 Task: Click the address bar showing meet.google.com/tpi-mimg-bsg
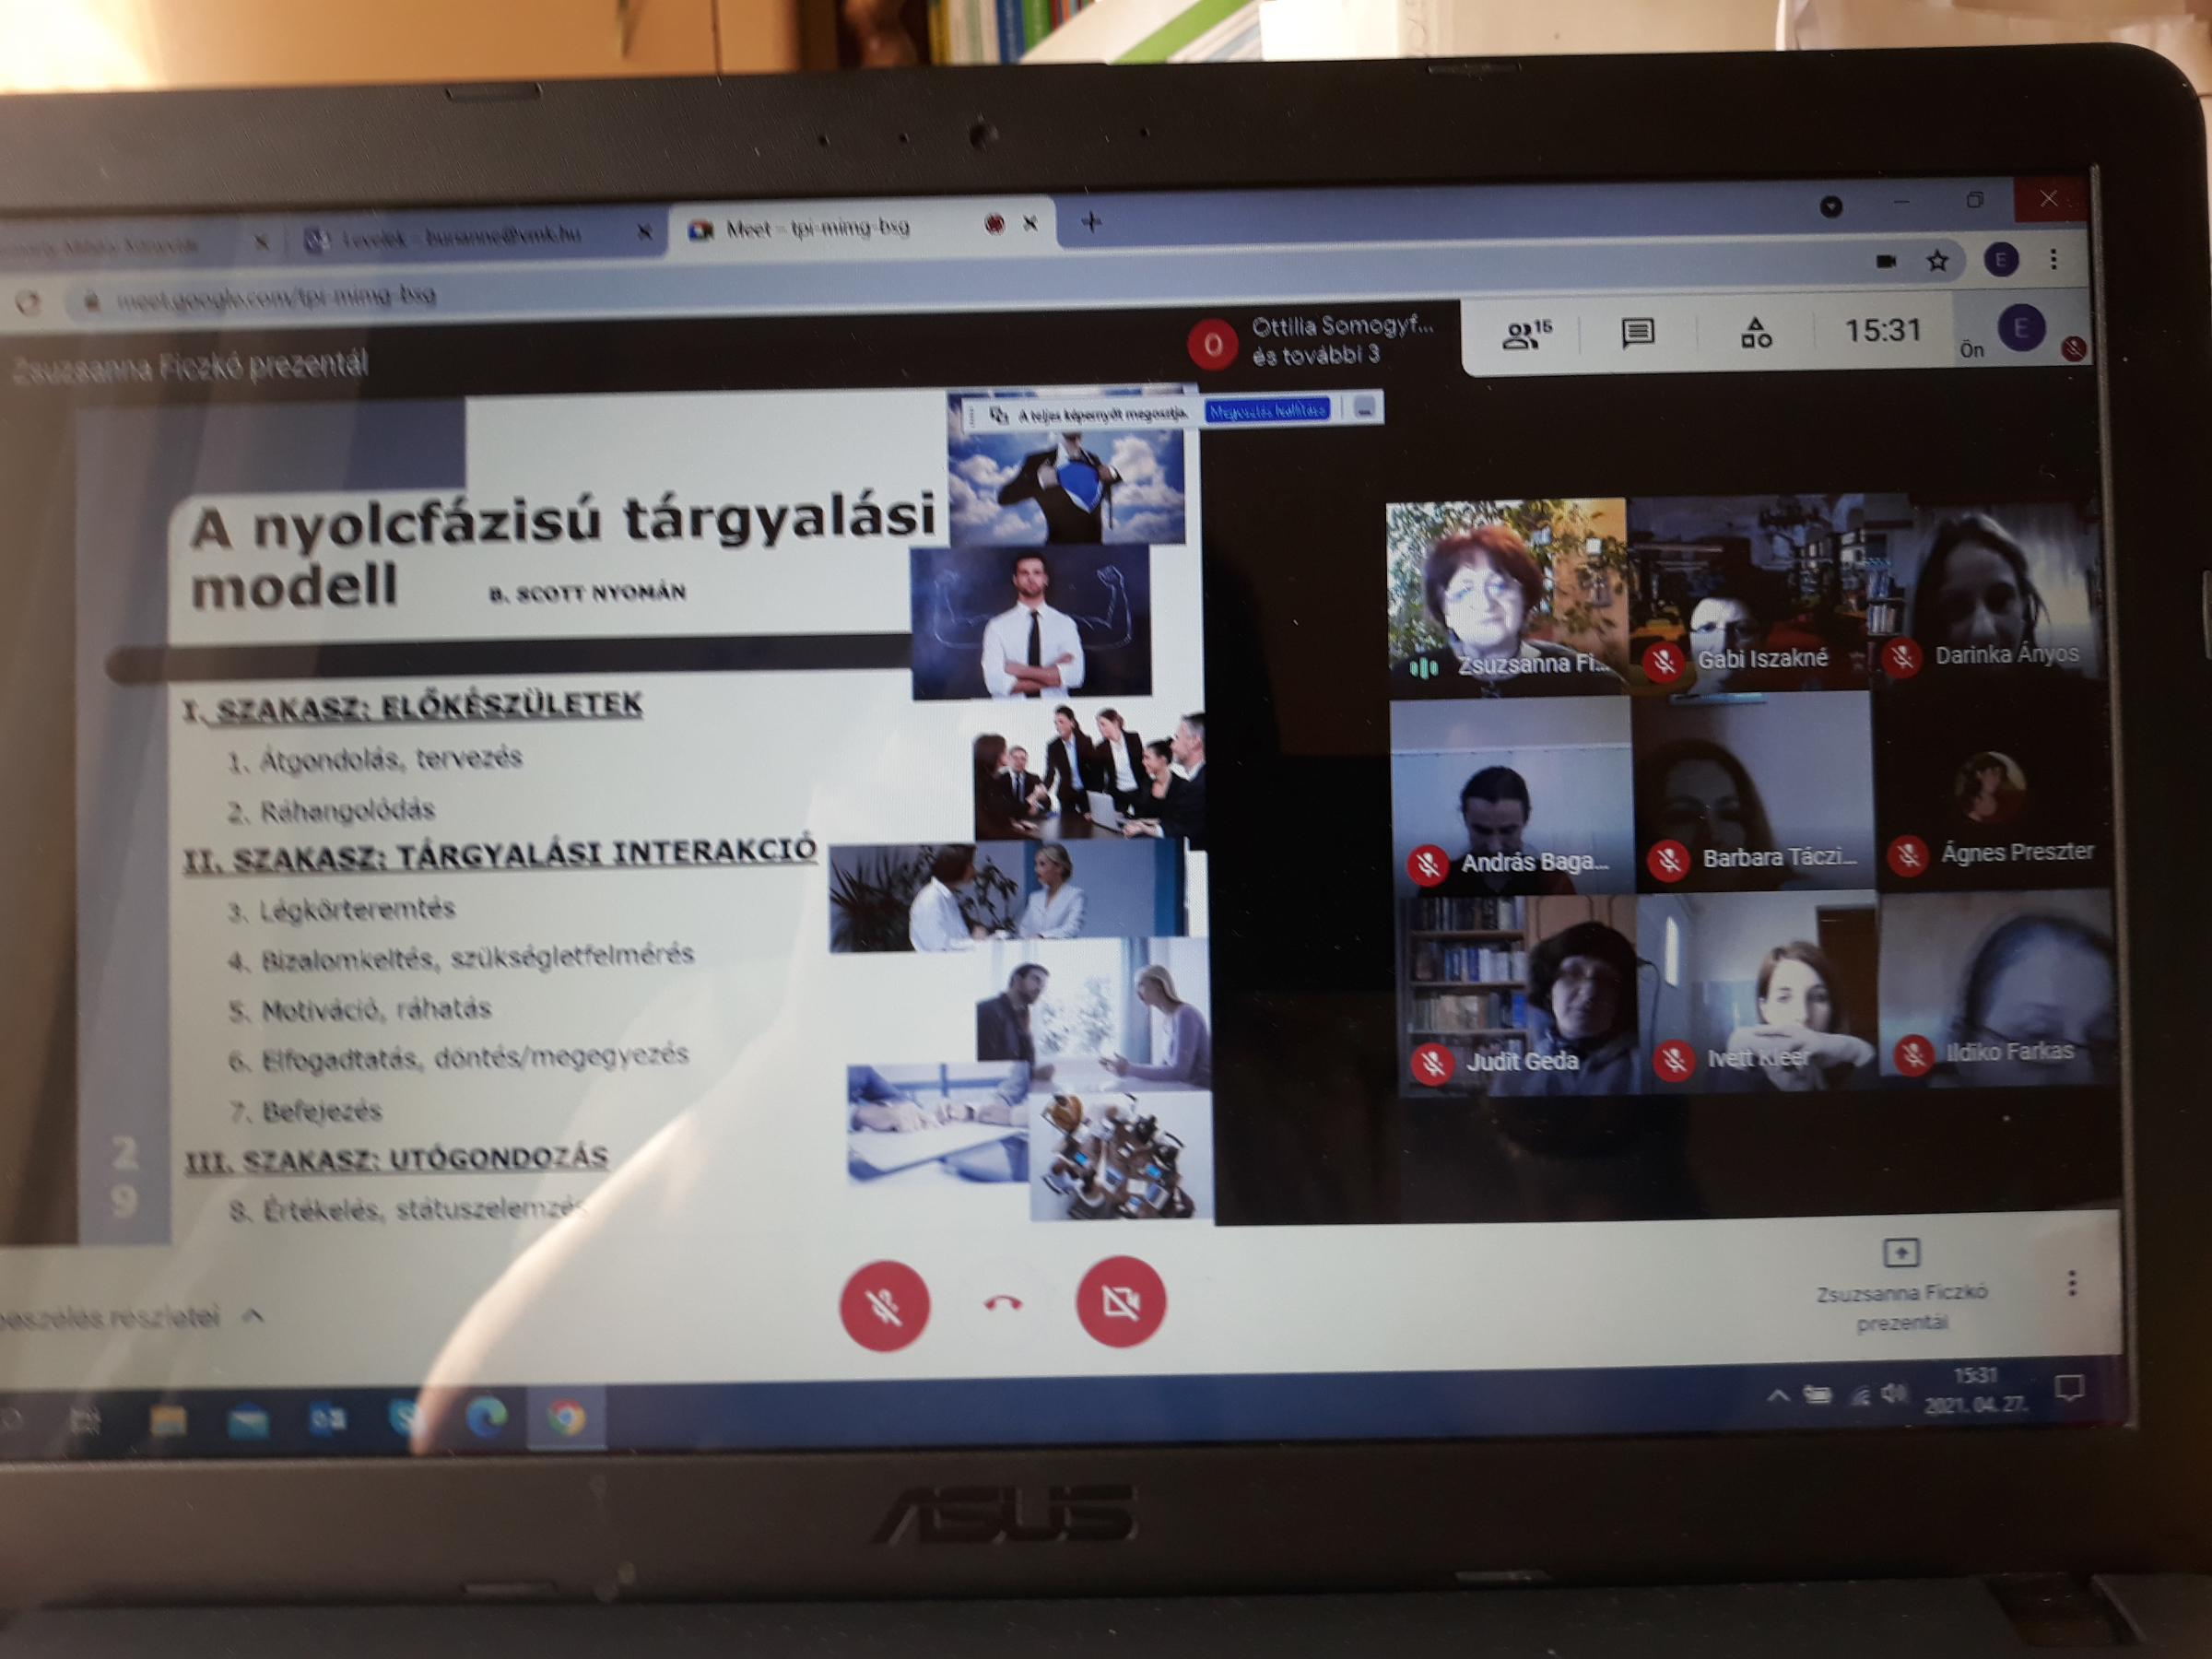click(276, 297)
